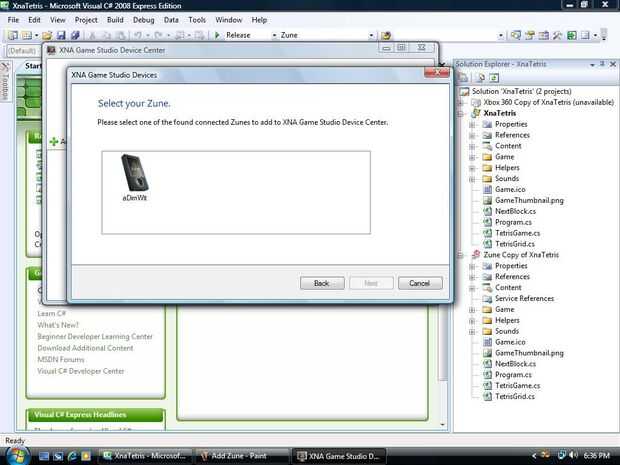
Task: Select the aDmWit Zune device icon
Action: pos(134,178)
